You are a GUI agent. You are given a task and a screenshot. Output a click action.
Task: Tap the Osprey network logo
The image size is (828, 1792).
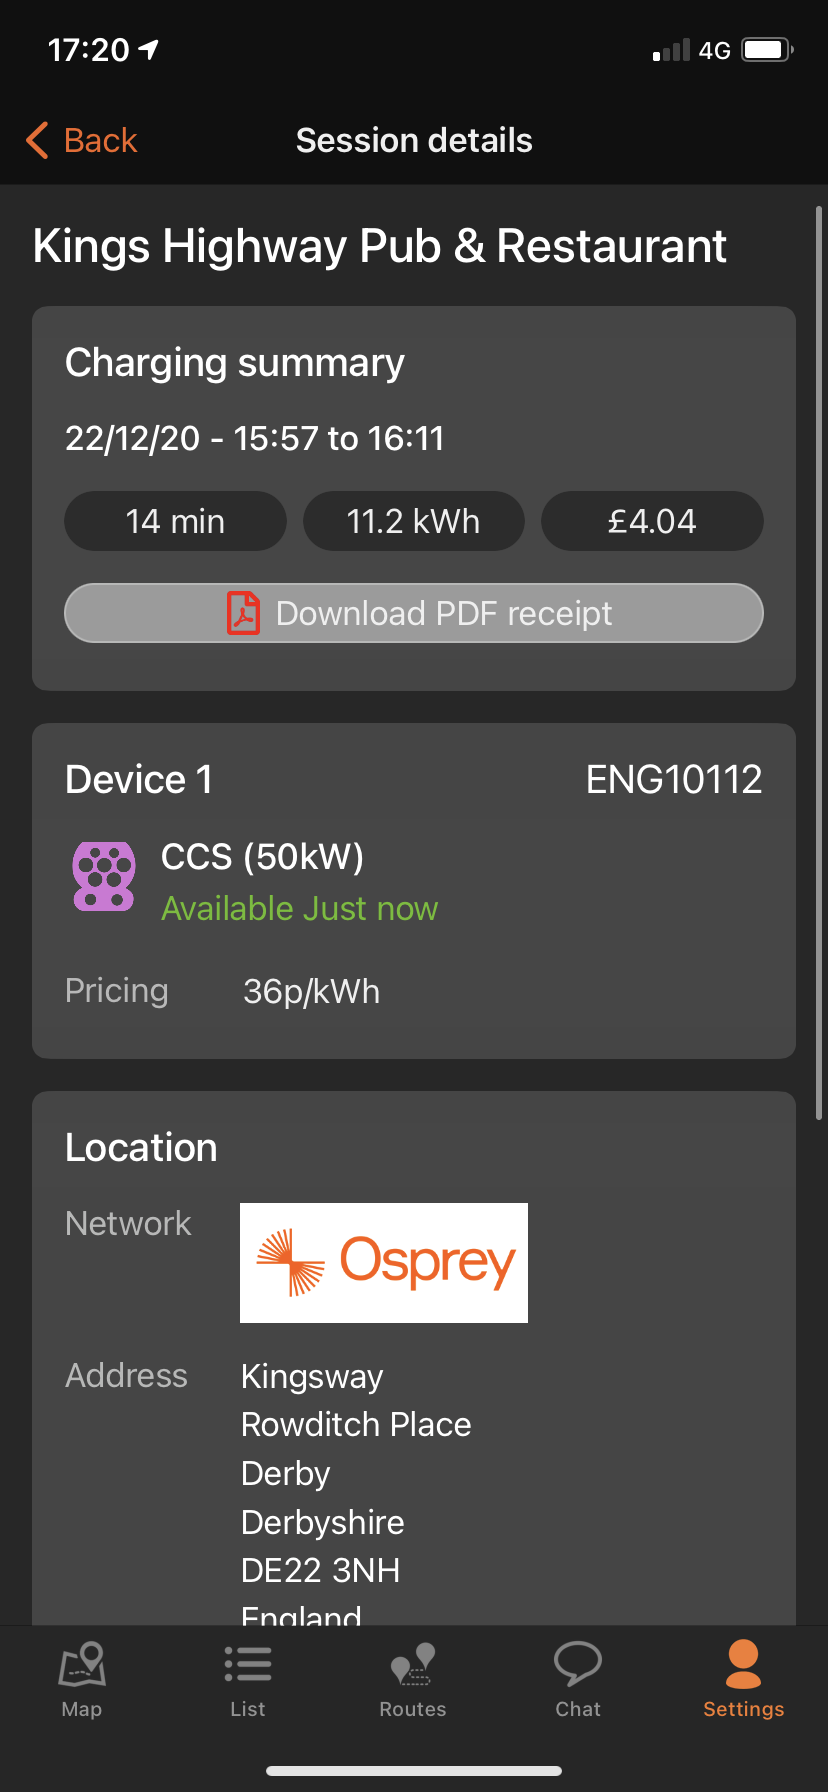coord(384,1262)
